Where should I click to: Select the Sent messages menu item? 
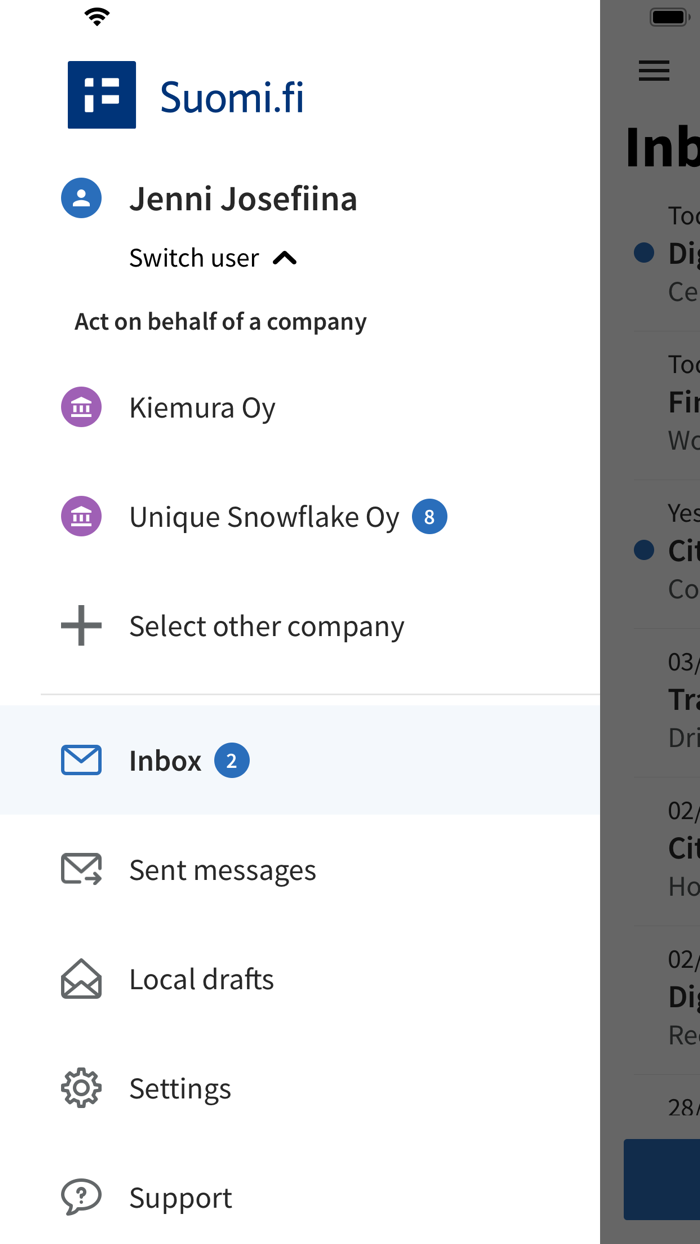(x=223, y=869)
